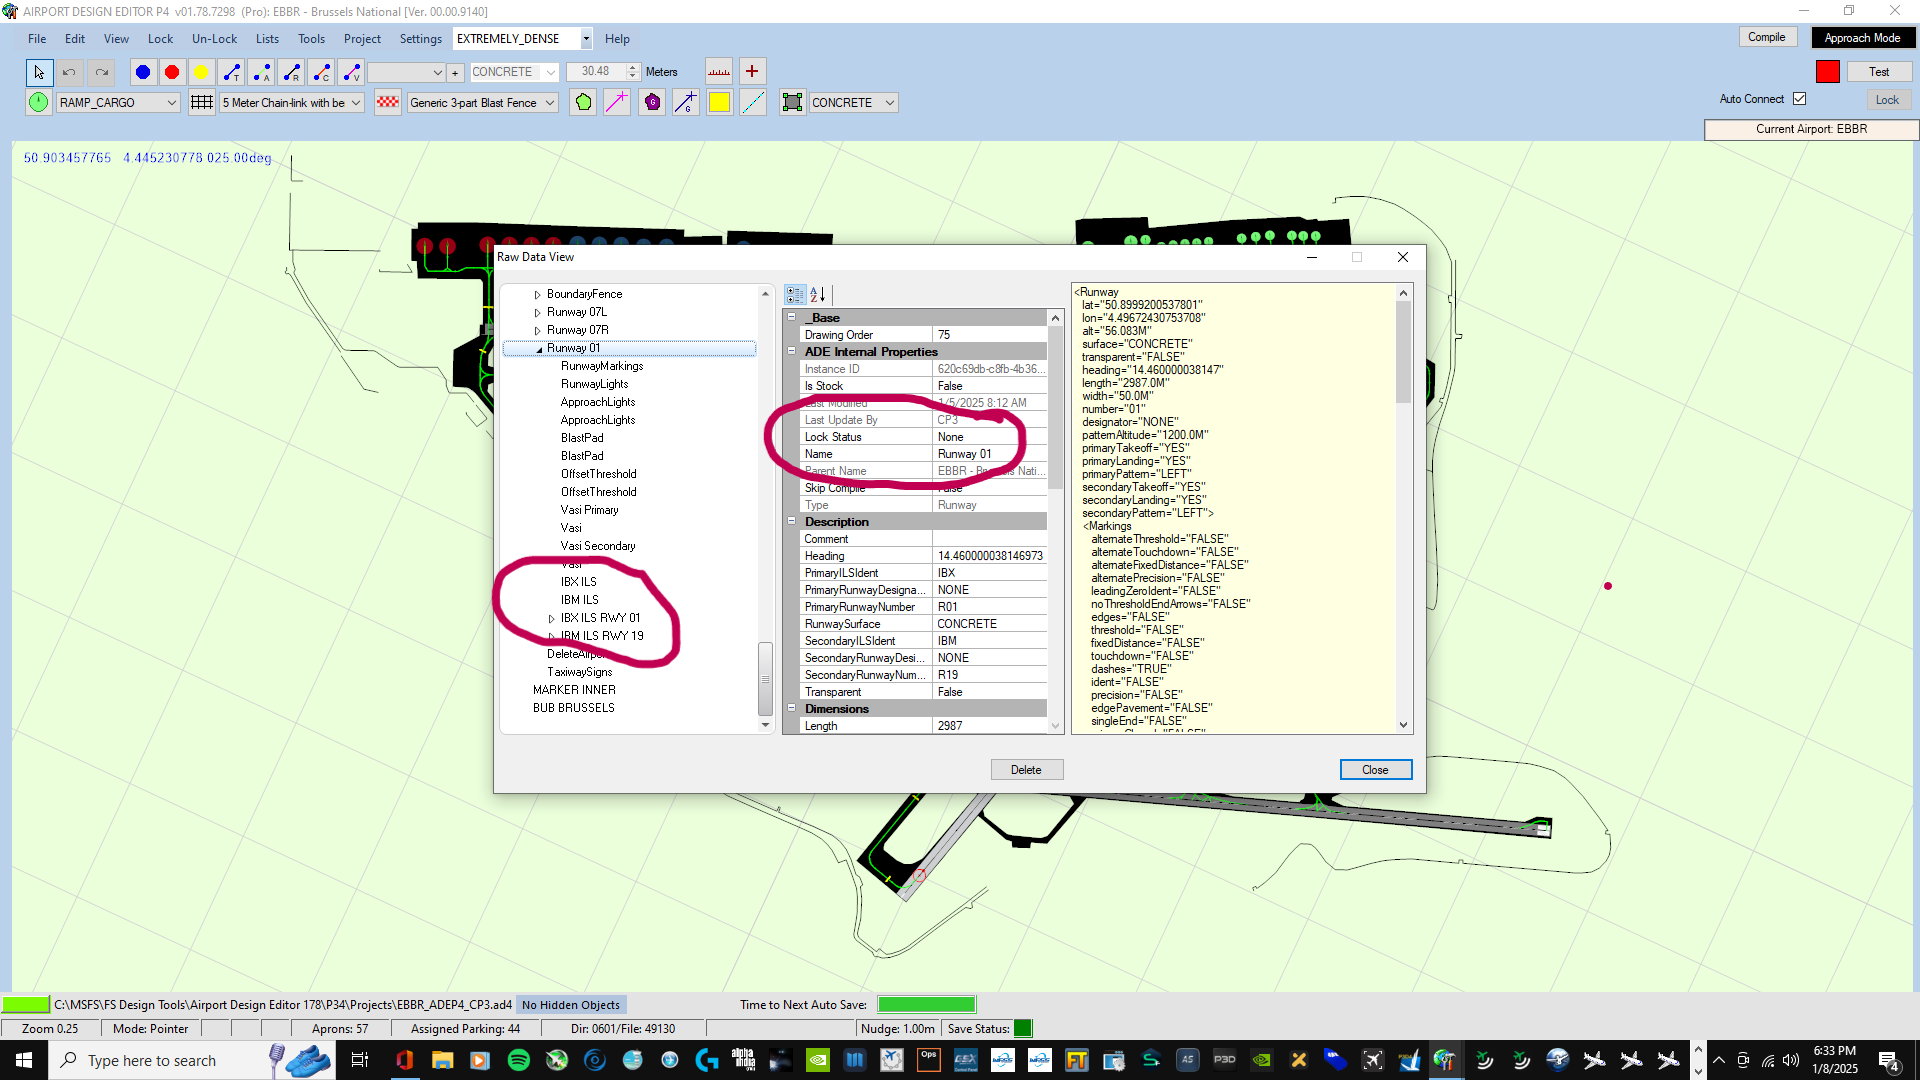The image size is (1920, 1080).
Task: Click the Compile button
Action: (1766, 37)
